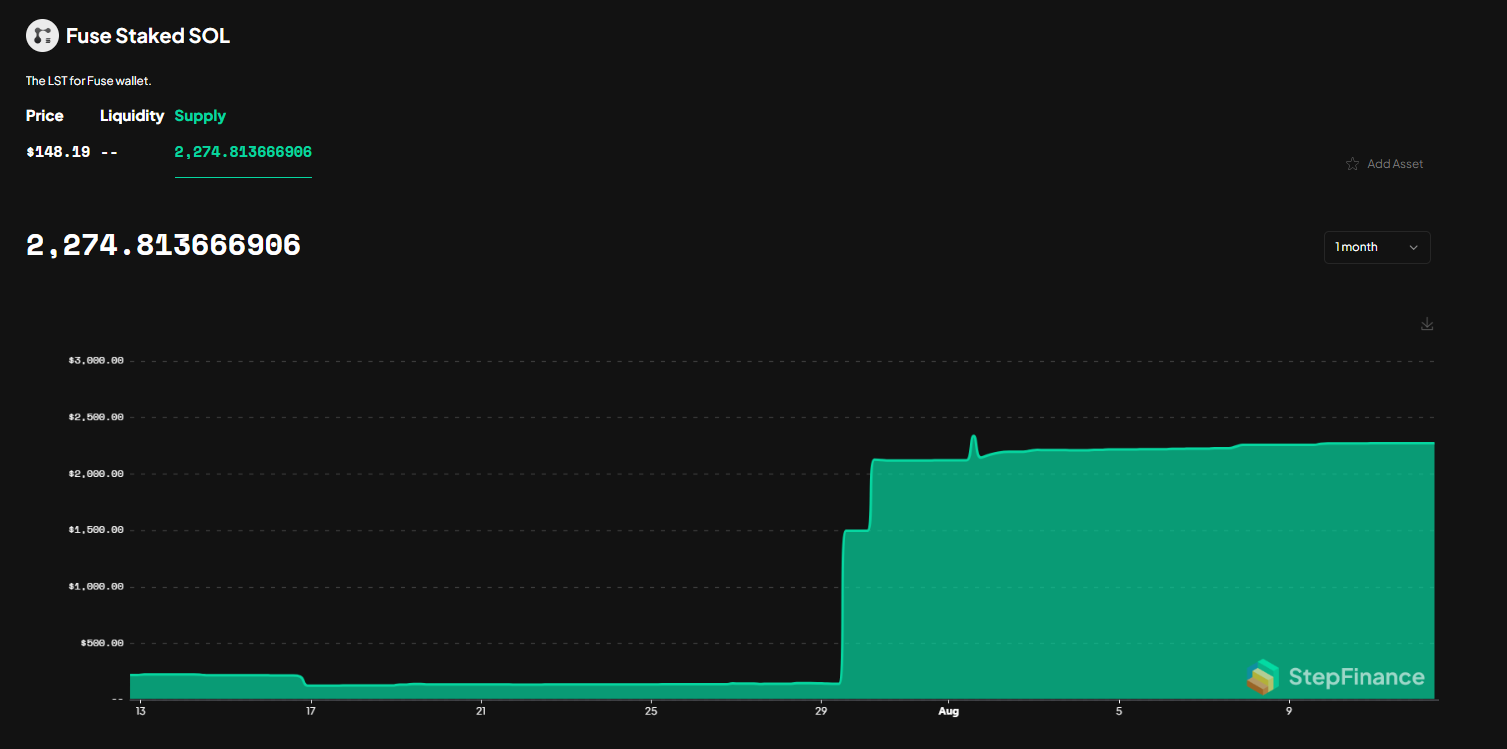Click the StepFinance cube logo watermark
The height and width of the screenshot is (749, 1507).
click(1263, 677)
